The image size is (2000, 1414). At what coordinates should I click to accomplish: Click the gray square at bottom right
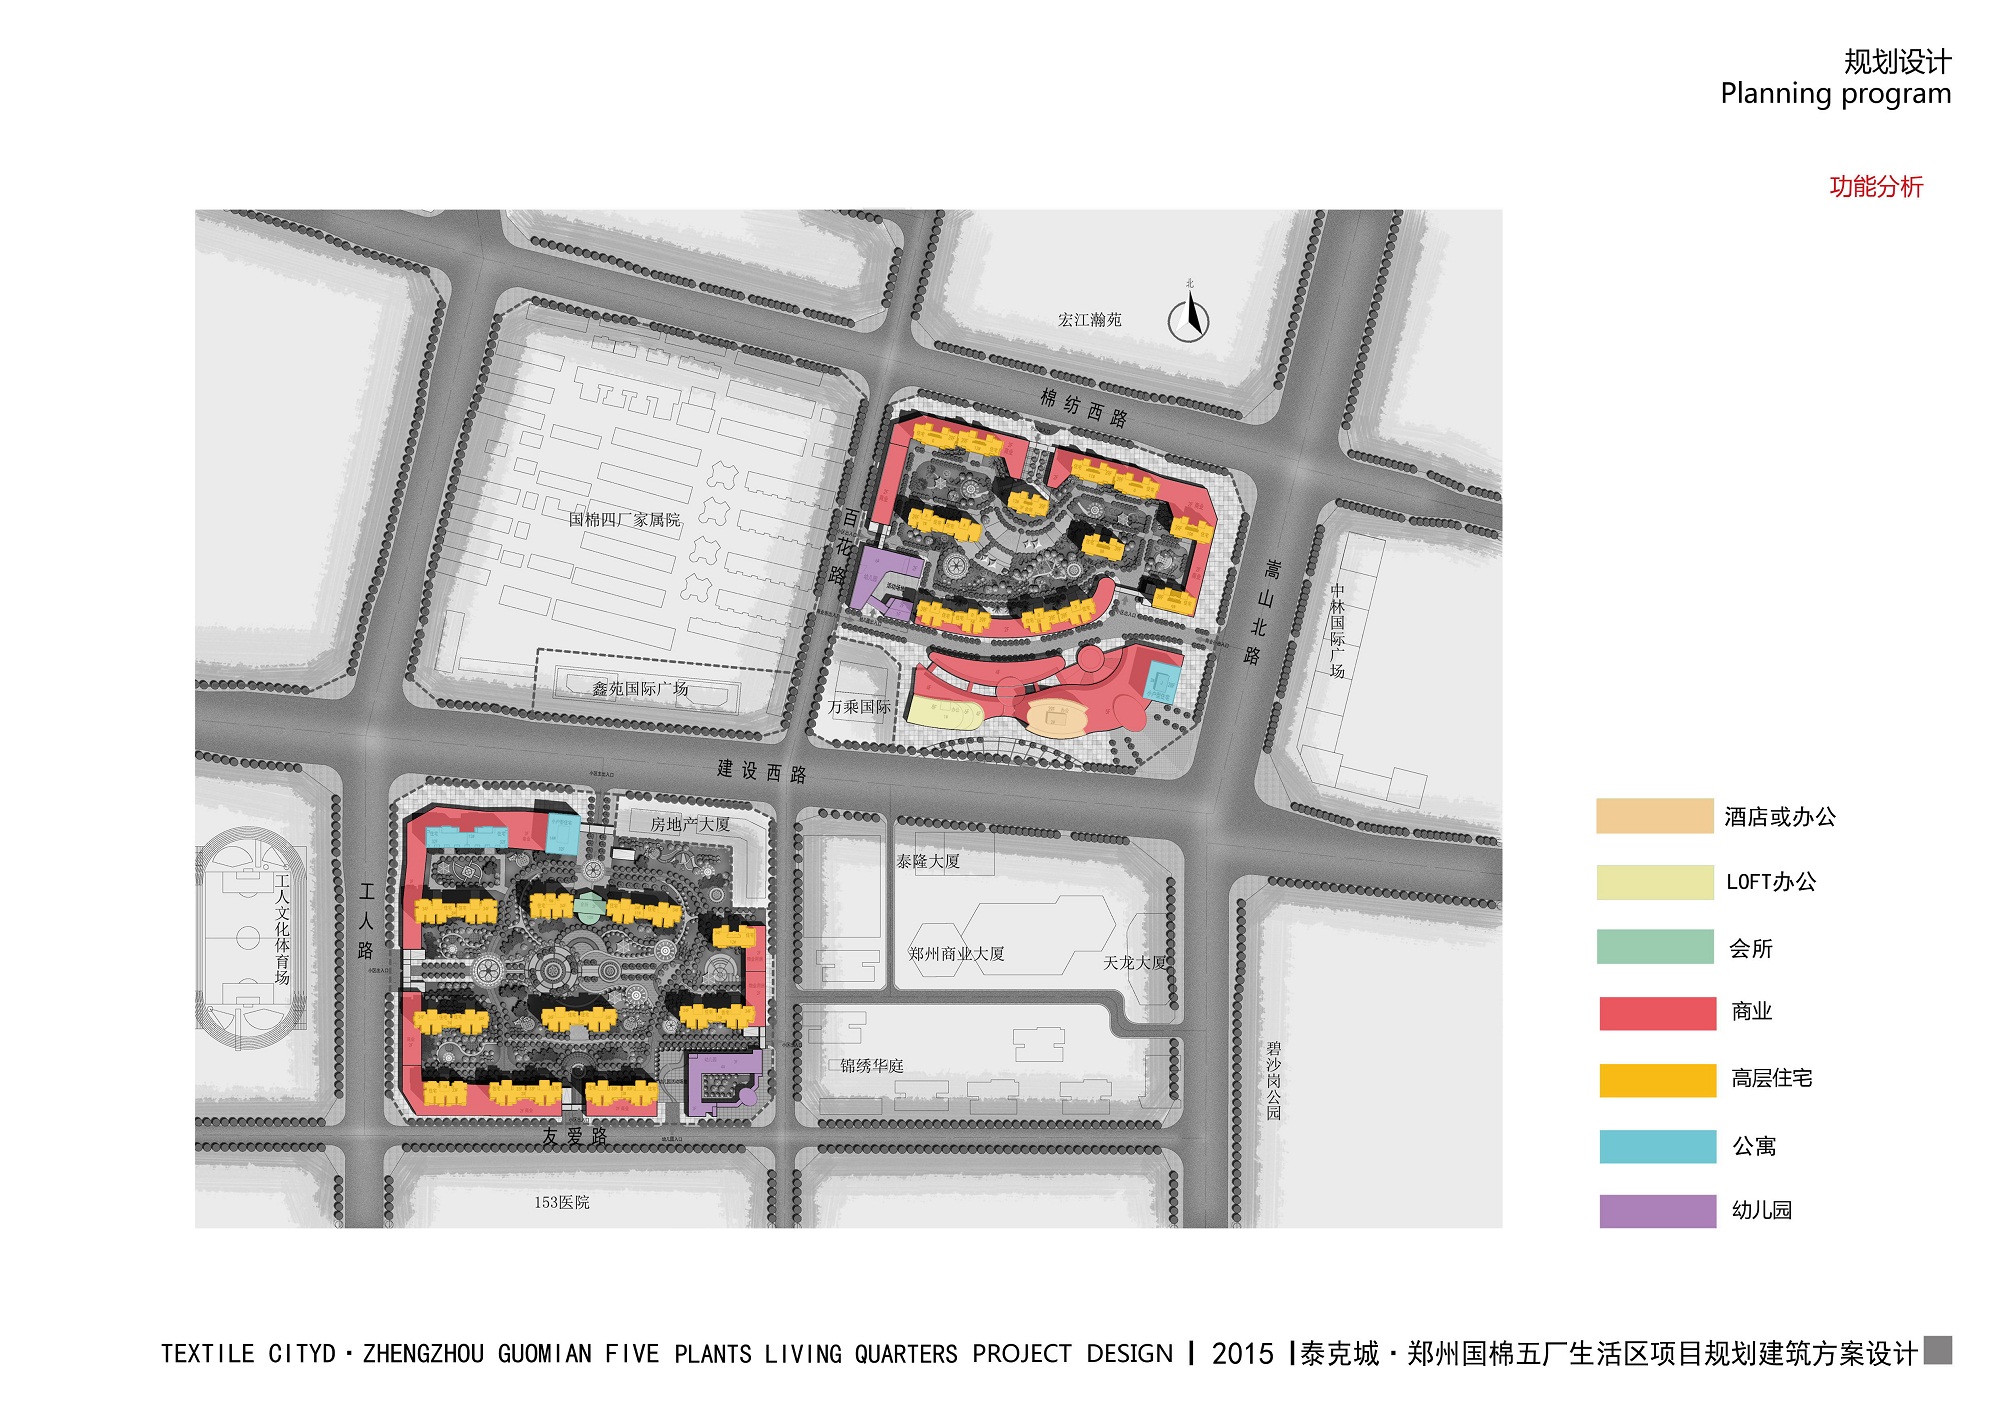[x=1937, y=1350]
